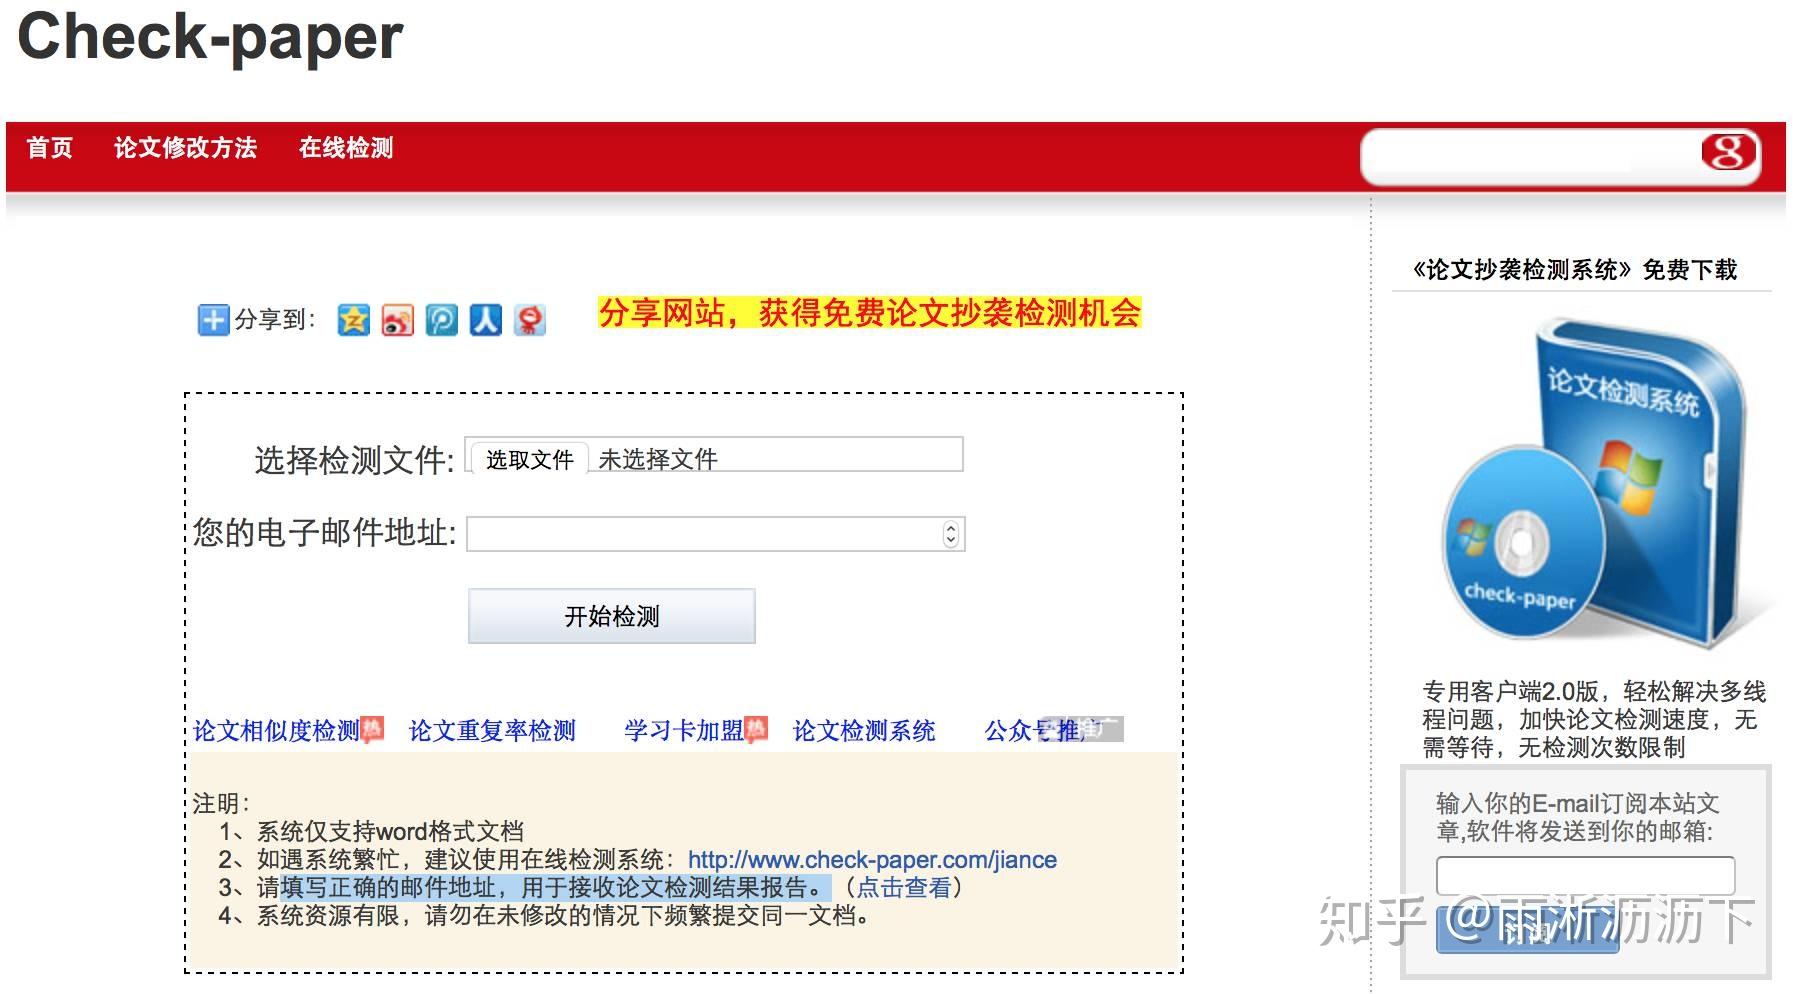Viewport: 1802px width, 994px height.
Task: Open 论文重复率检测 link
Action: pos(492,731)
